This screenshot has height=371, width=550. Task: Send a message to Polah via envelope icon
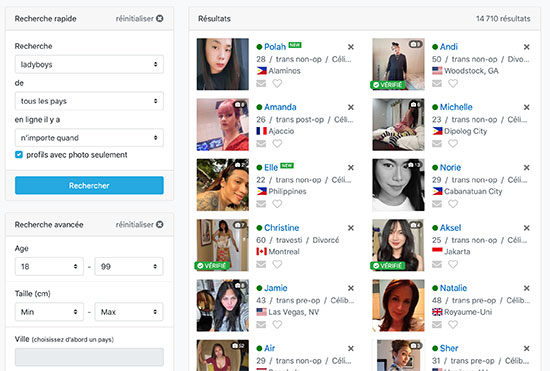pyautogui.click(x=261, y=83)
